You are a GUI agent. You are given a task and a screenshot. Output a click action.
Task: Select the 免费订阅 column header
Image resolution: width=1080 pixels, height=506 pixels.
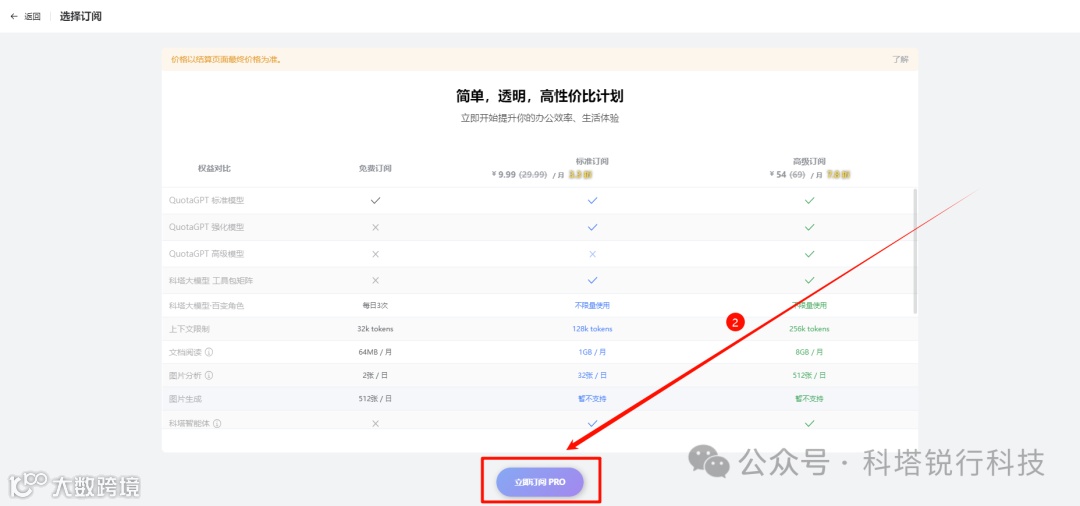pos(375,168)
